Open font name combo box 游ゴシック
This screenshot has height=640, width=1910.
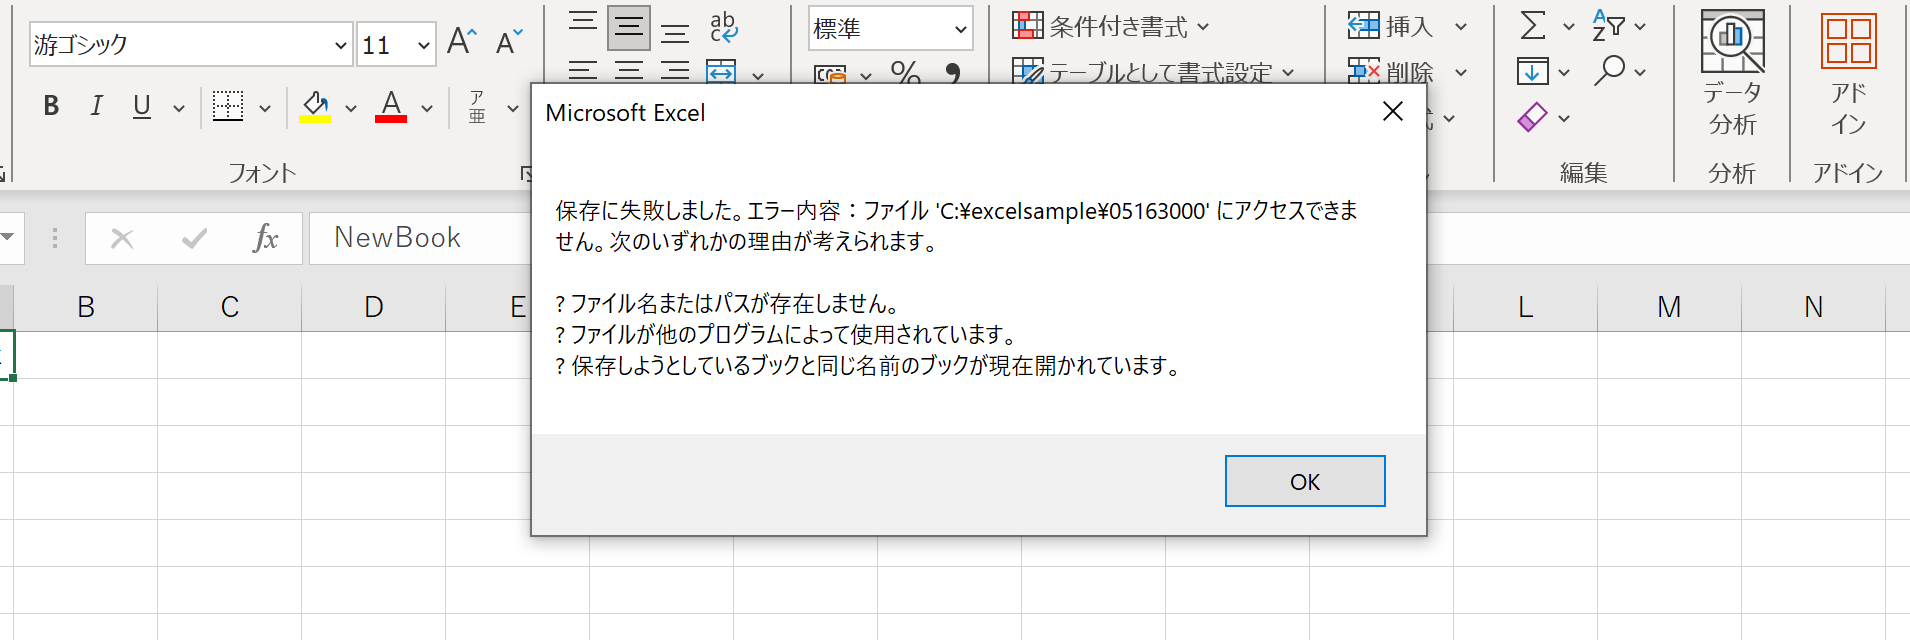(191, 44)
